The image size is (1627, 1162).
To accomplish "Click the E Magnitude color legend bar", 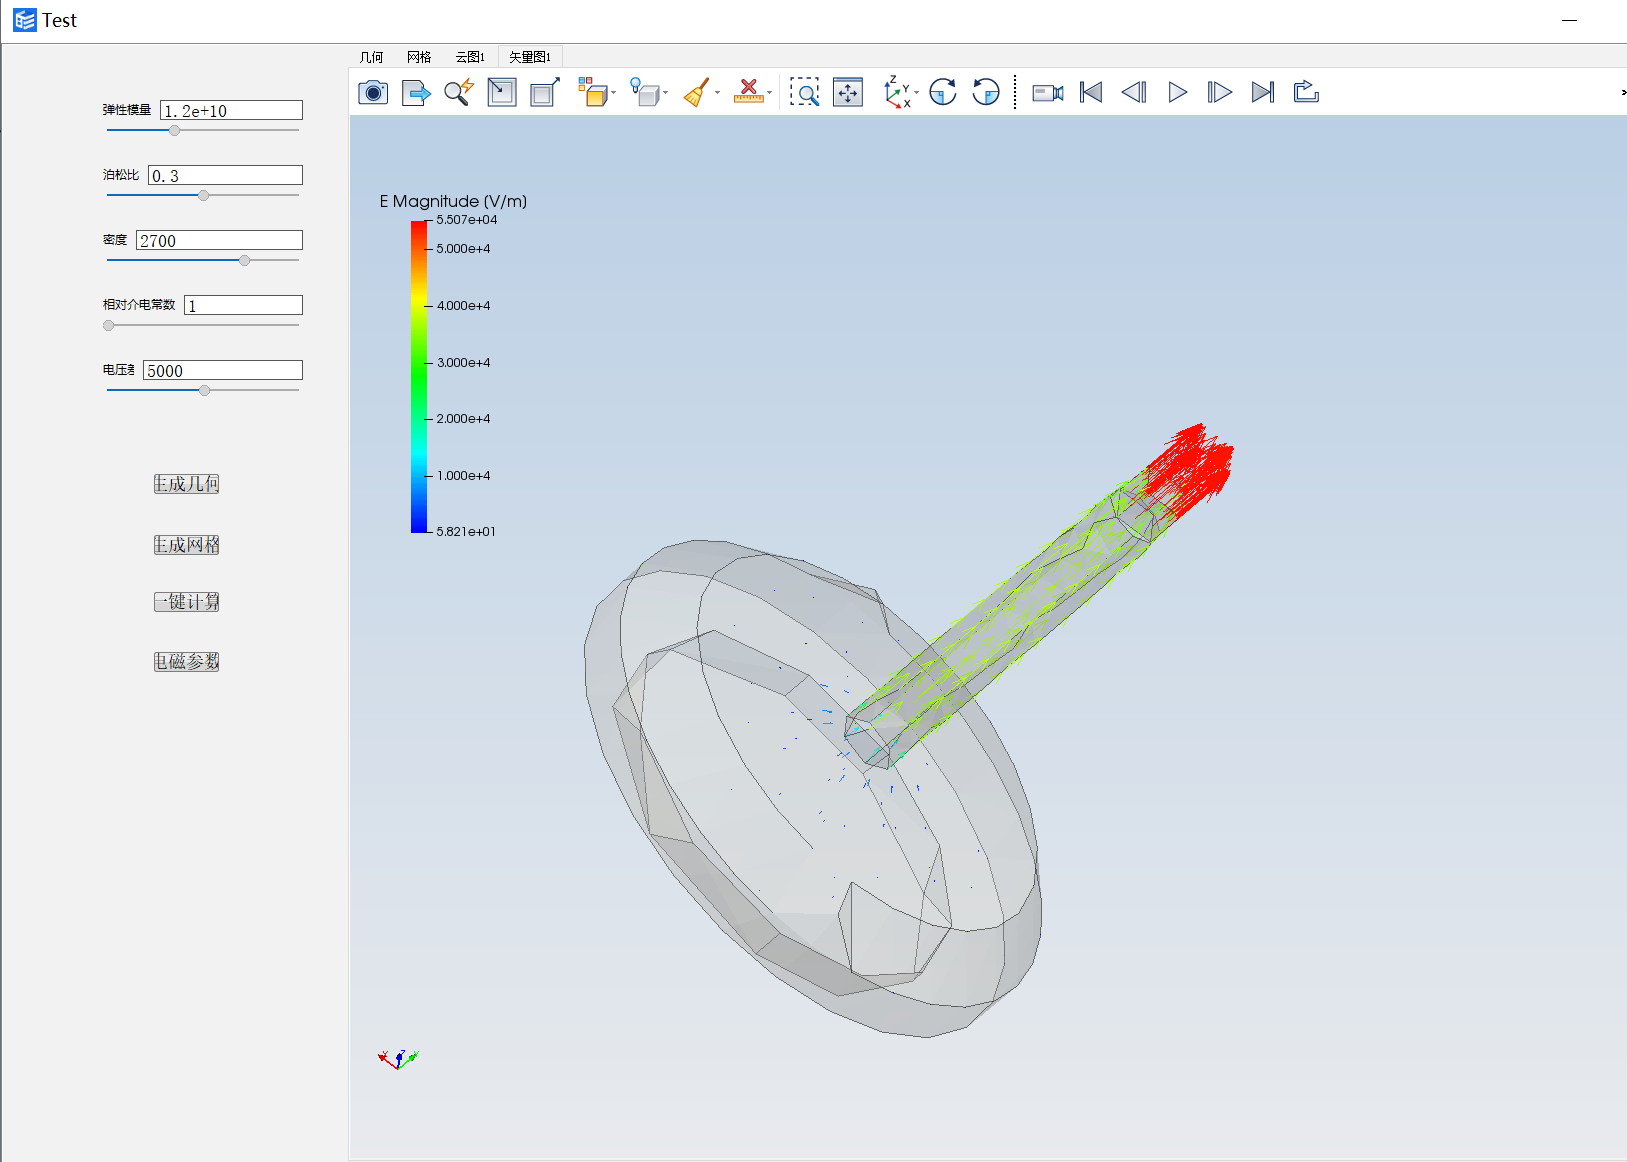I will coord(419,376).
